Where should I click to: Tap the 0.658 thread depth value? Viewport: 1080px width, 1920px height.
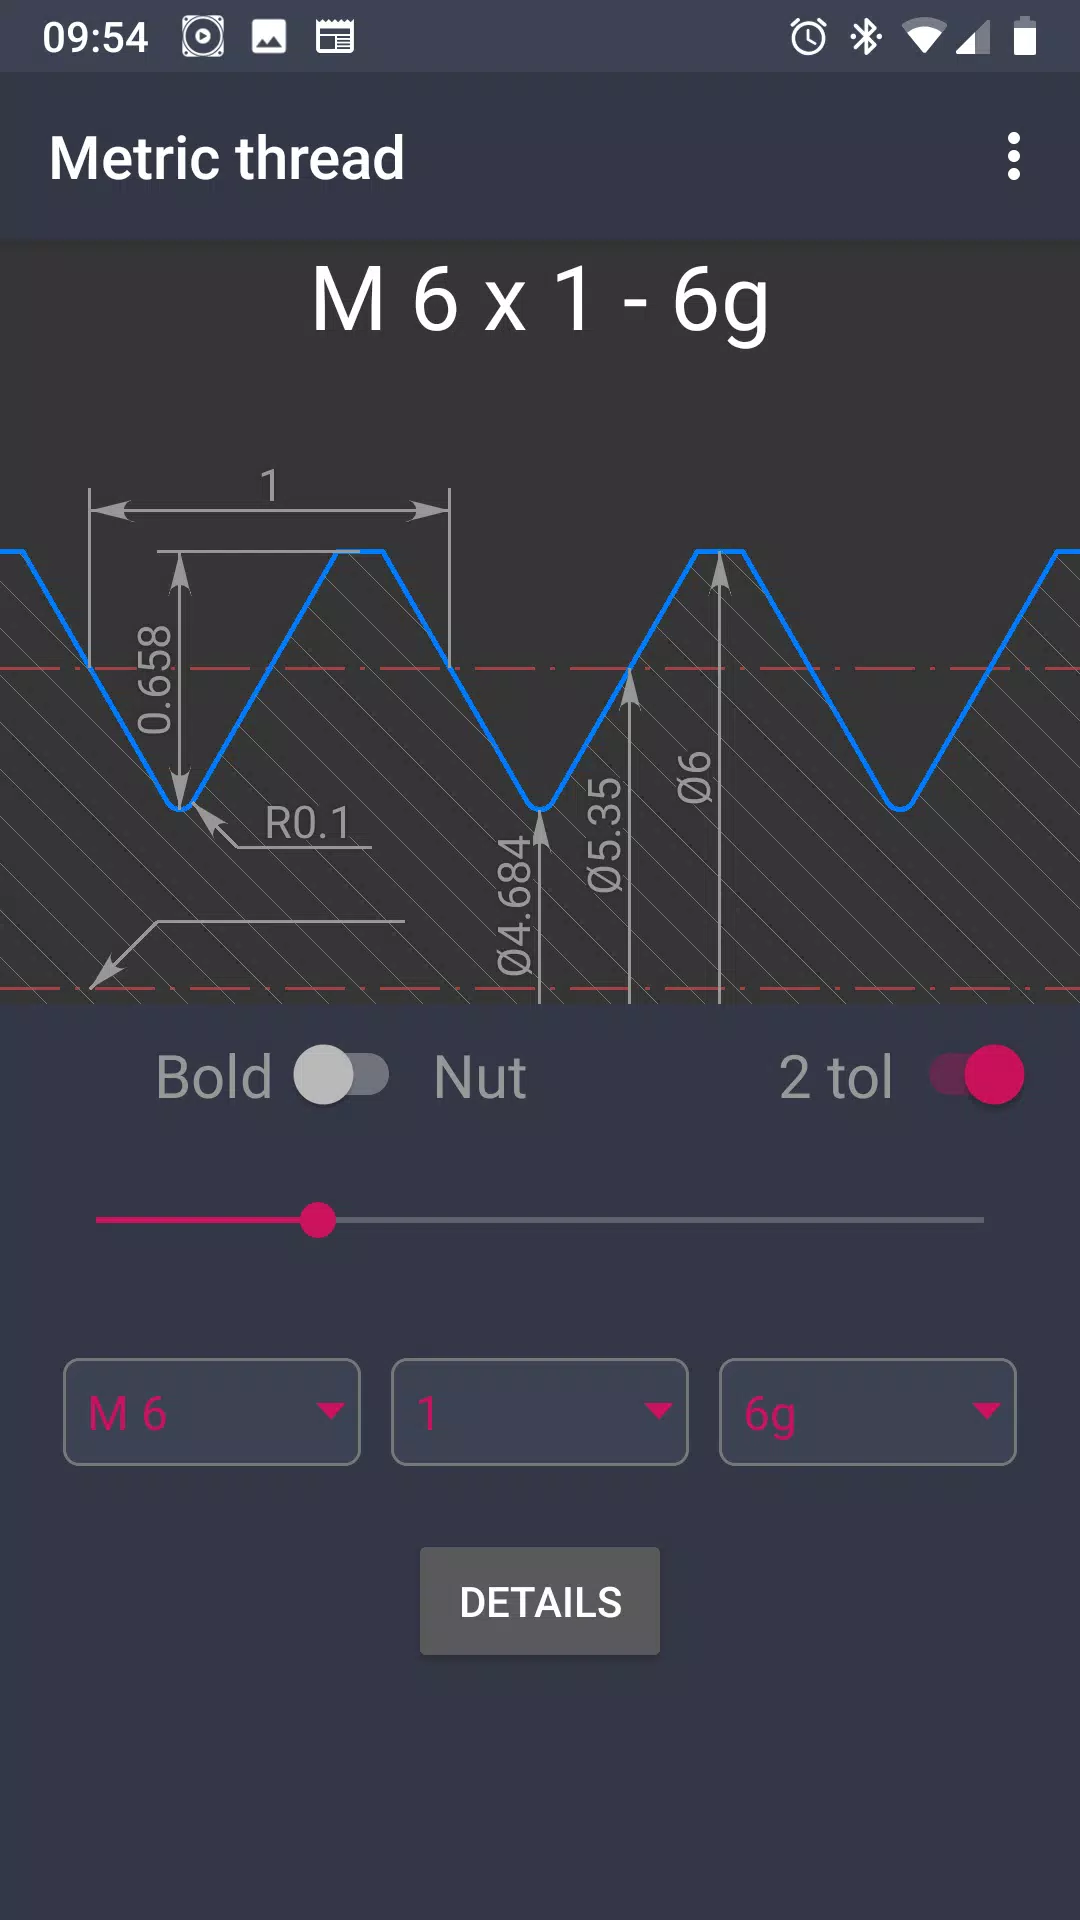coord(155,679)
